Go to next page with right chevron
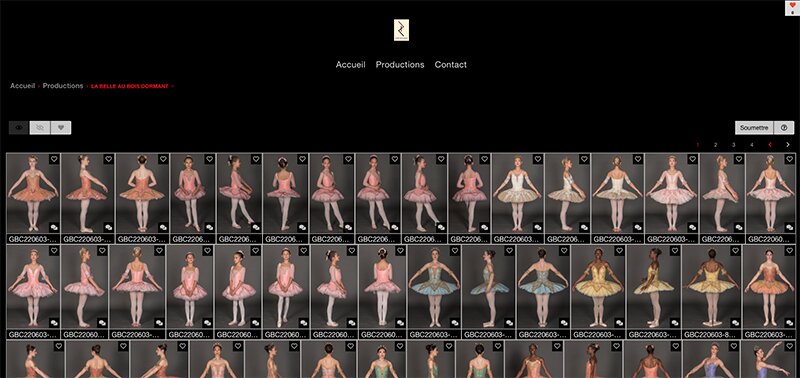This screenshot has width=800, height=378. [x=788, y=145]
